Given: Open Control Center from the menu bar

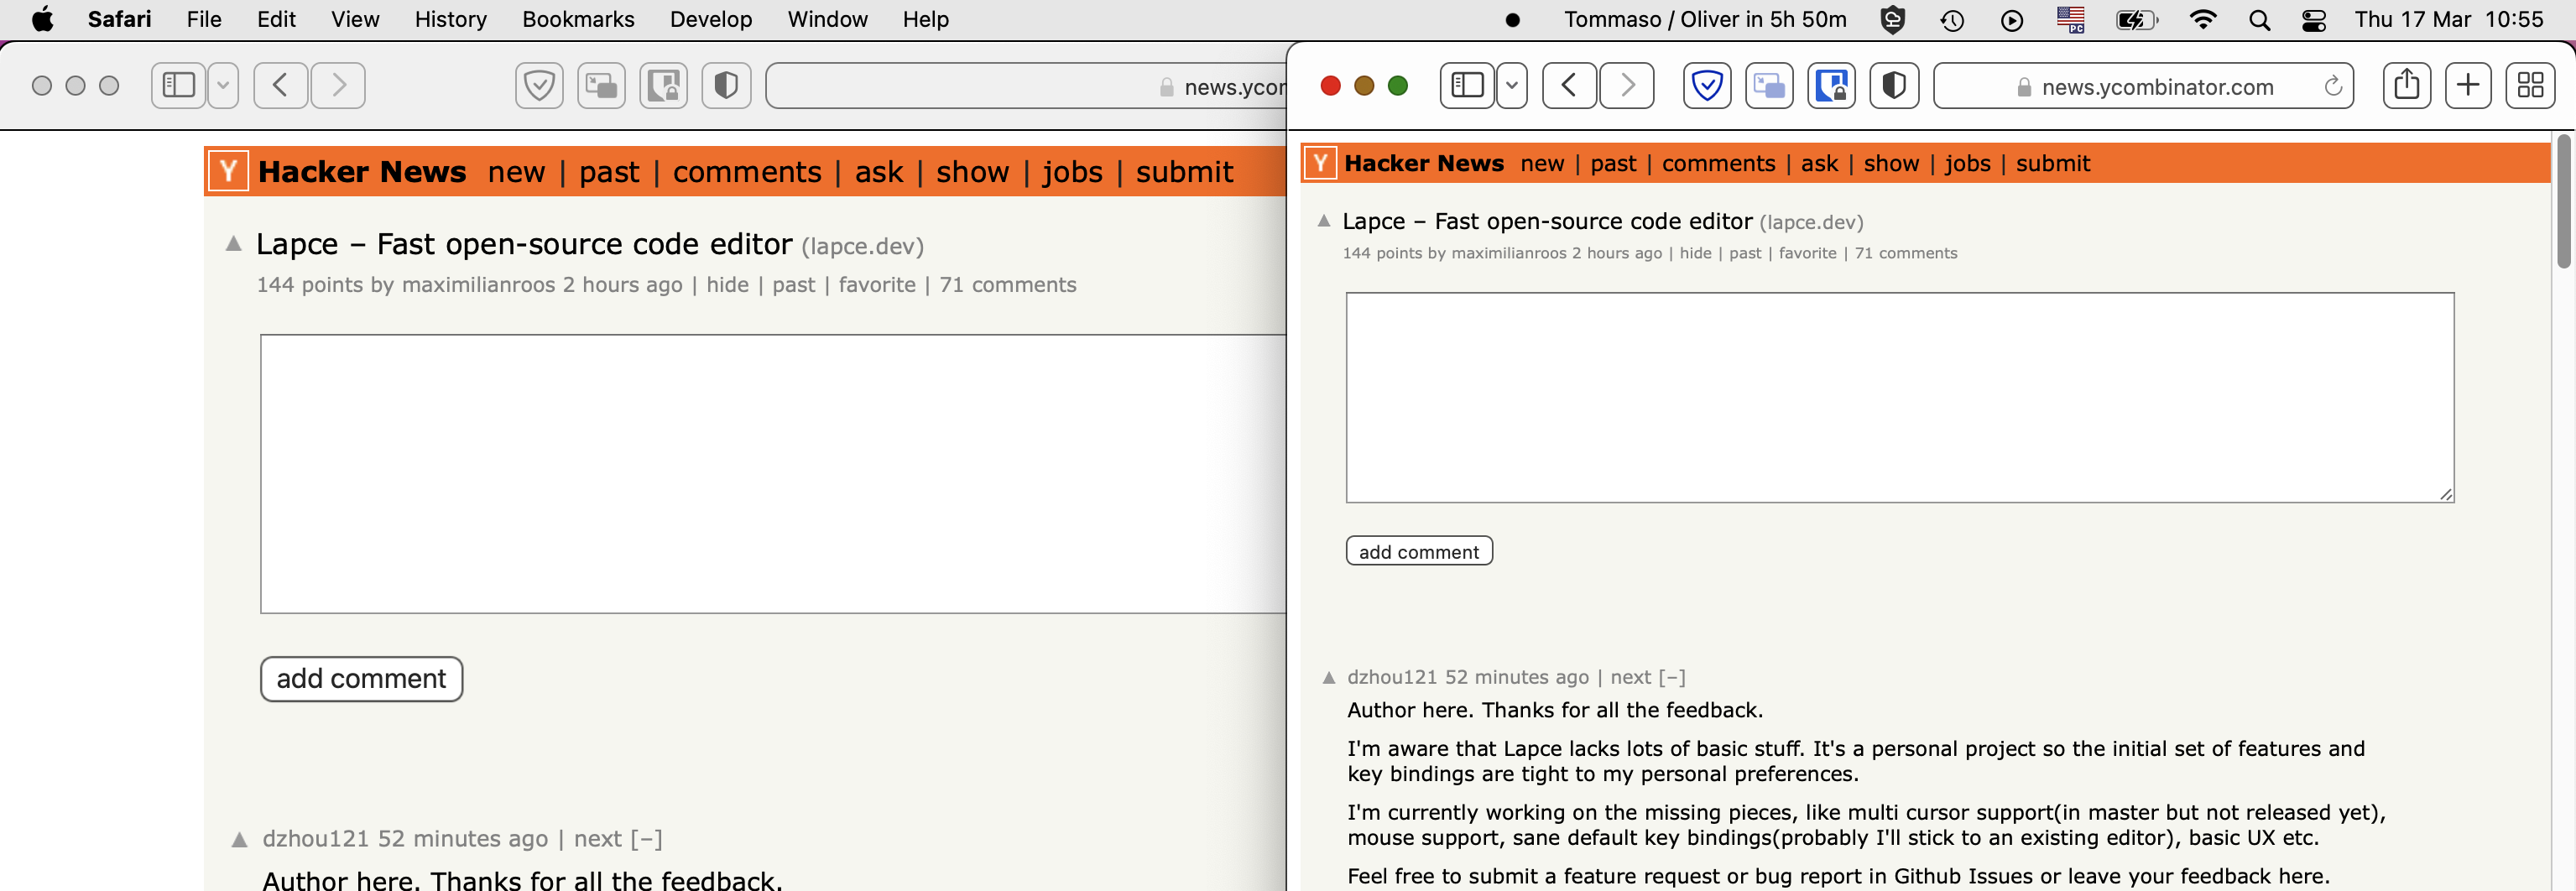Looking at the screenshot, I should [x=2314, y=20].
